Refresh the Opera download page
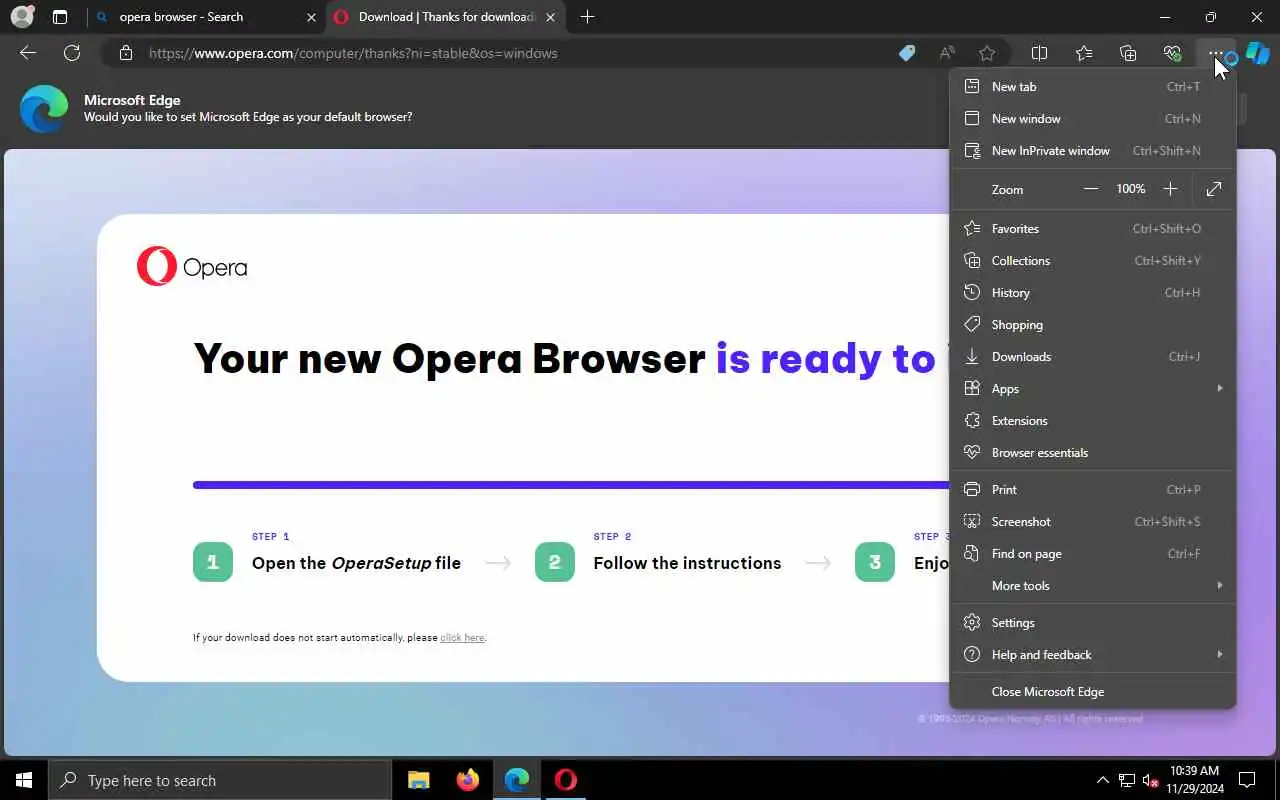The image size is (1280, 800). [x=72, y=53]
